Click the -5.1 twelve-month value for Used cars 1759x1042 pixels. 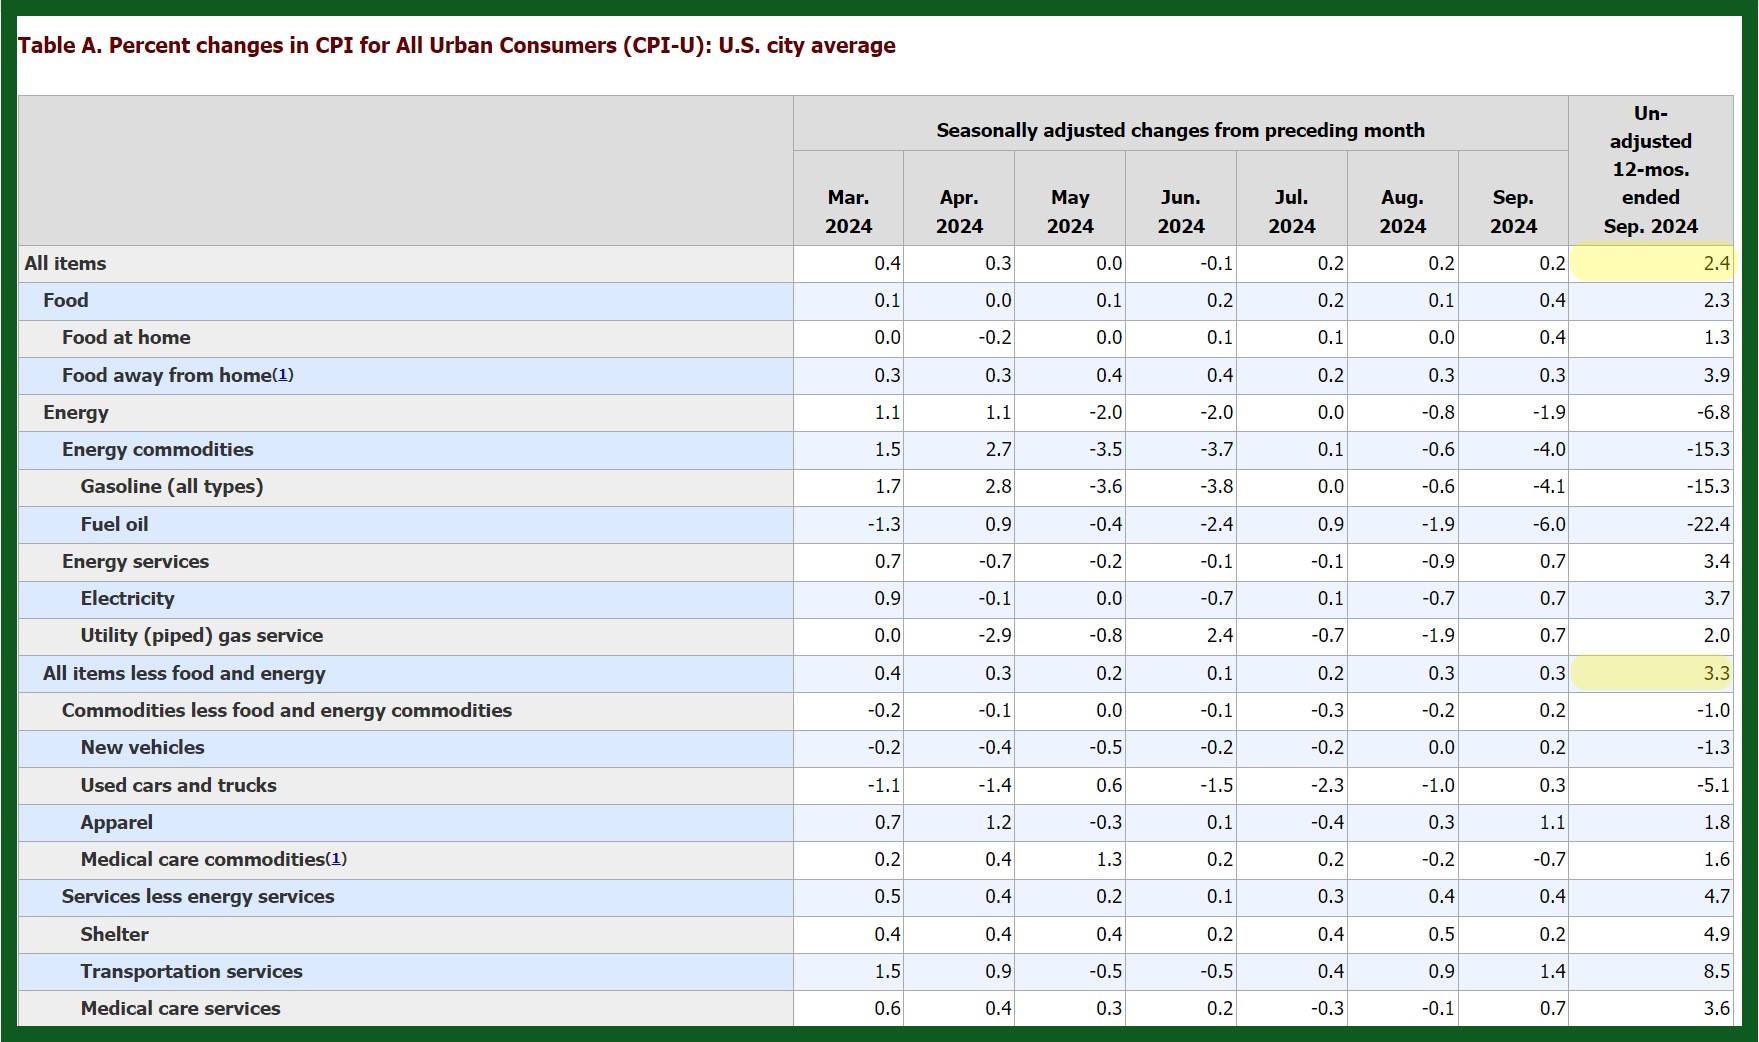(1713, 785)
